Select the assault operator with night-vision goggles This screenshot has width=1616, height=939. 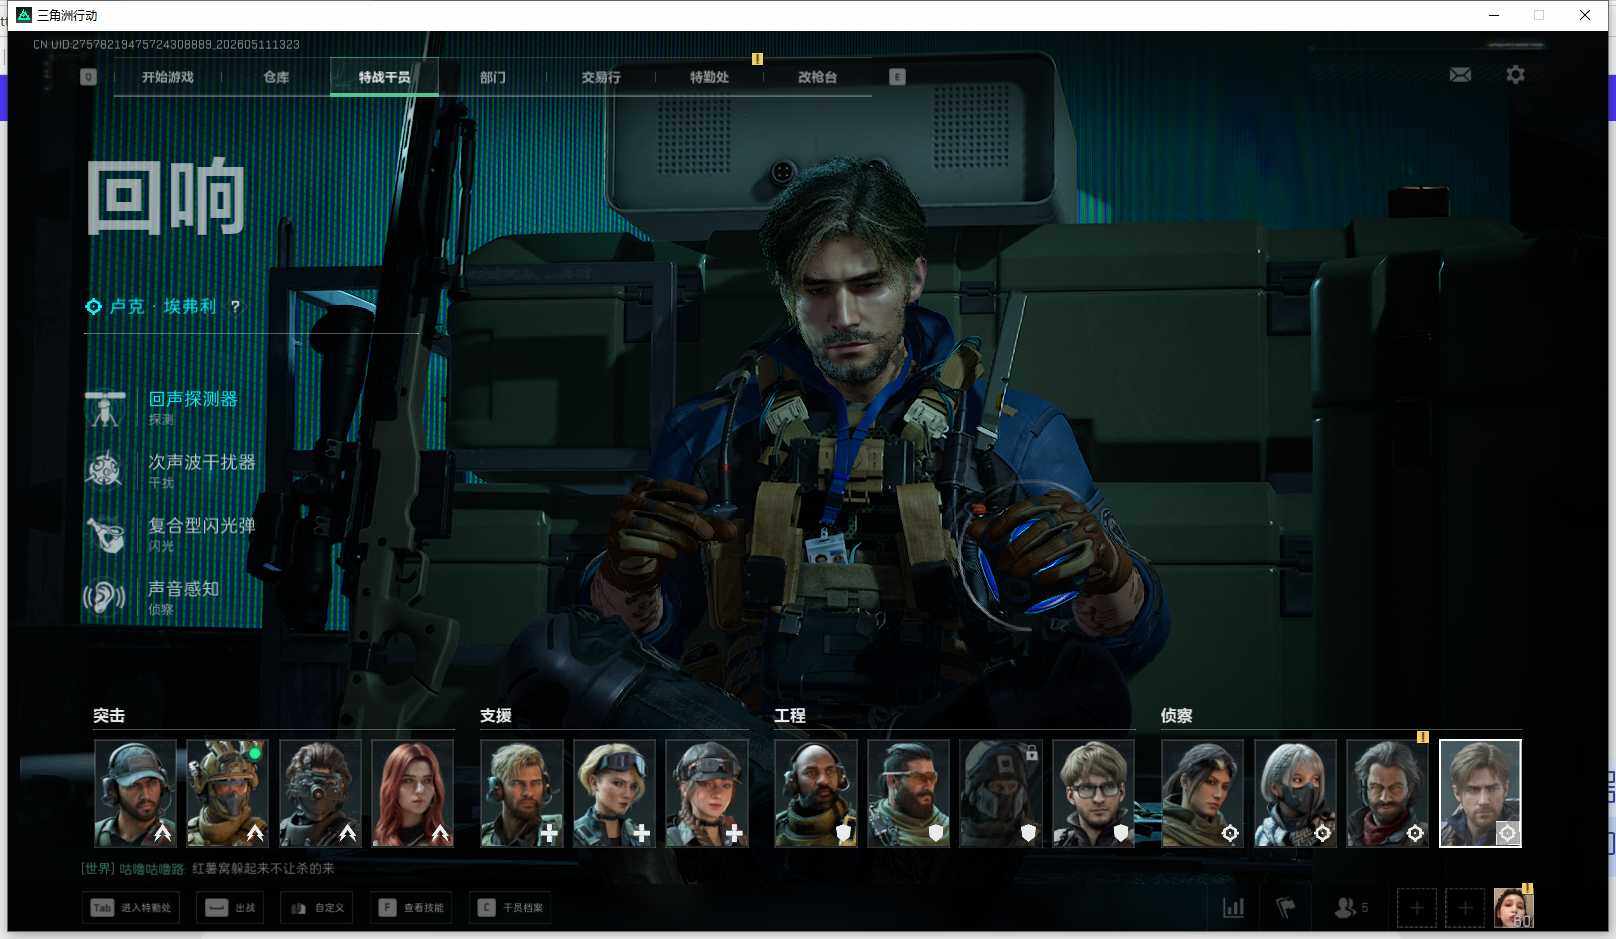pyautogui.click(x=320, y=793)
